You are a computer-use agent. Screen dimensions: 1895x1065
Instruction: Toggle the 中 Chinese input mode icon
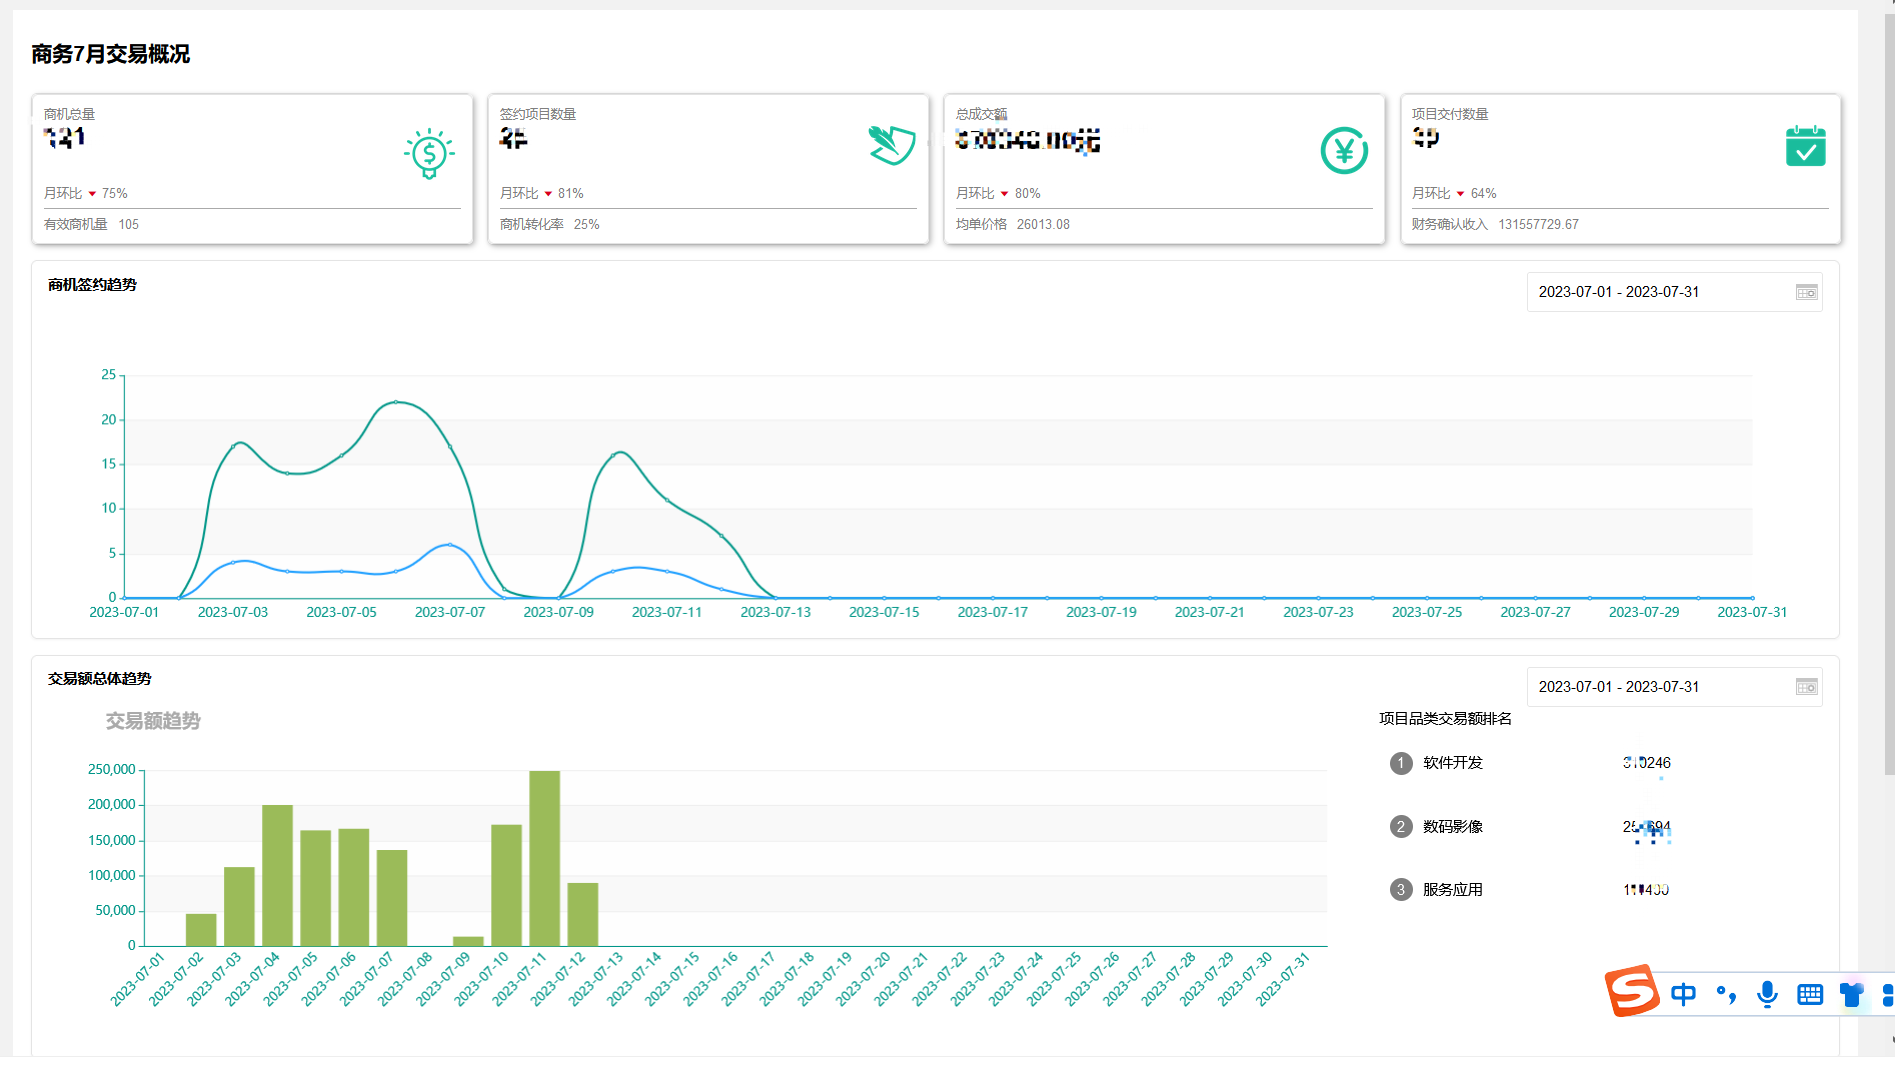(1683, 994)
